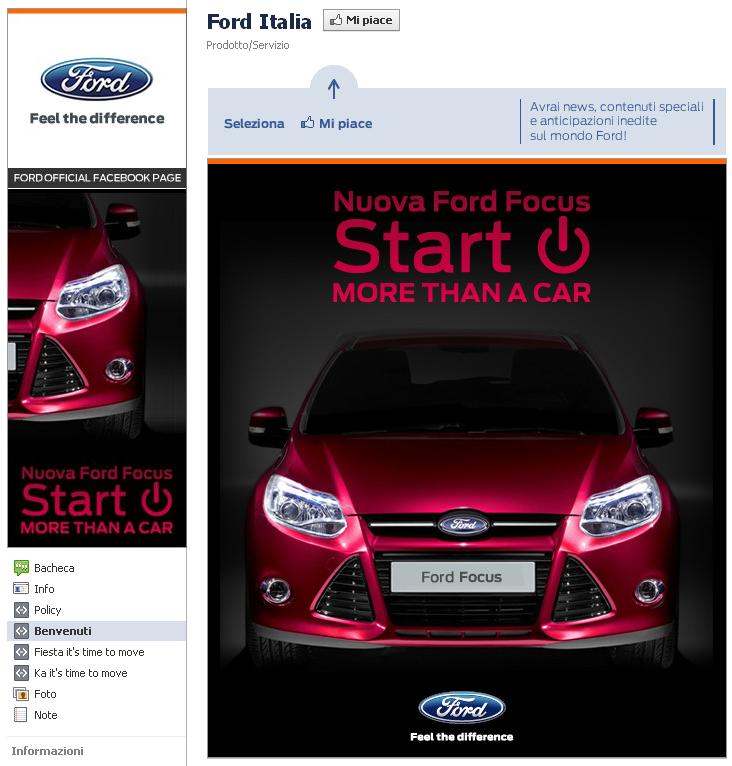Image resolution: width=732 pixels, height=766 pixels.
Task: Click the up arrow pointing to like button
Action: (334, 88)
